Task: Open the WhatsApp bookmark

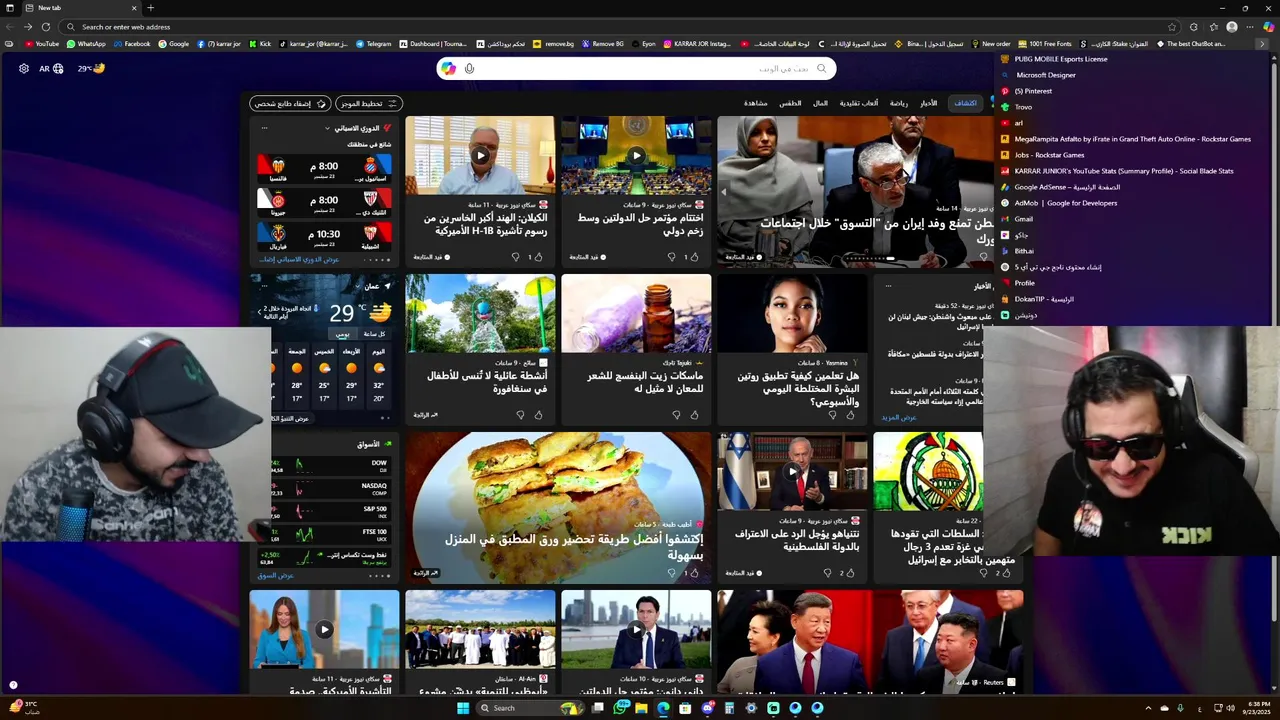Action: (x=86, y=44)
